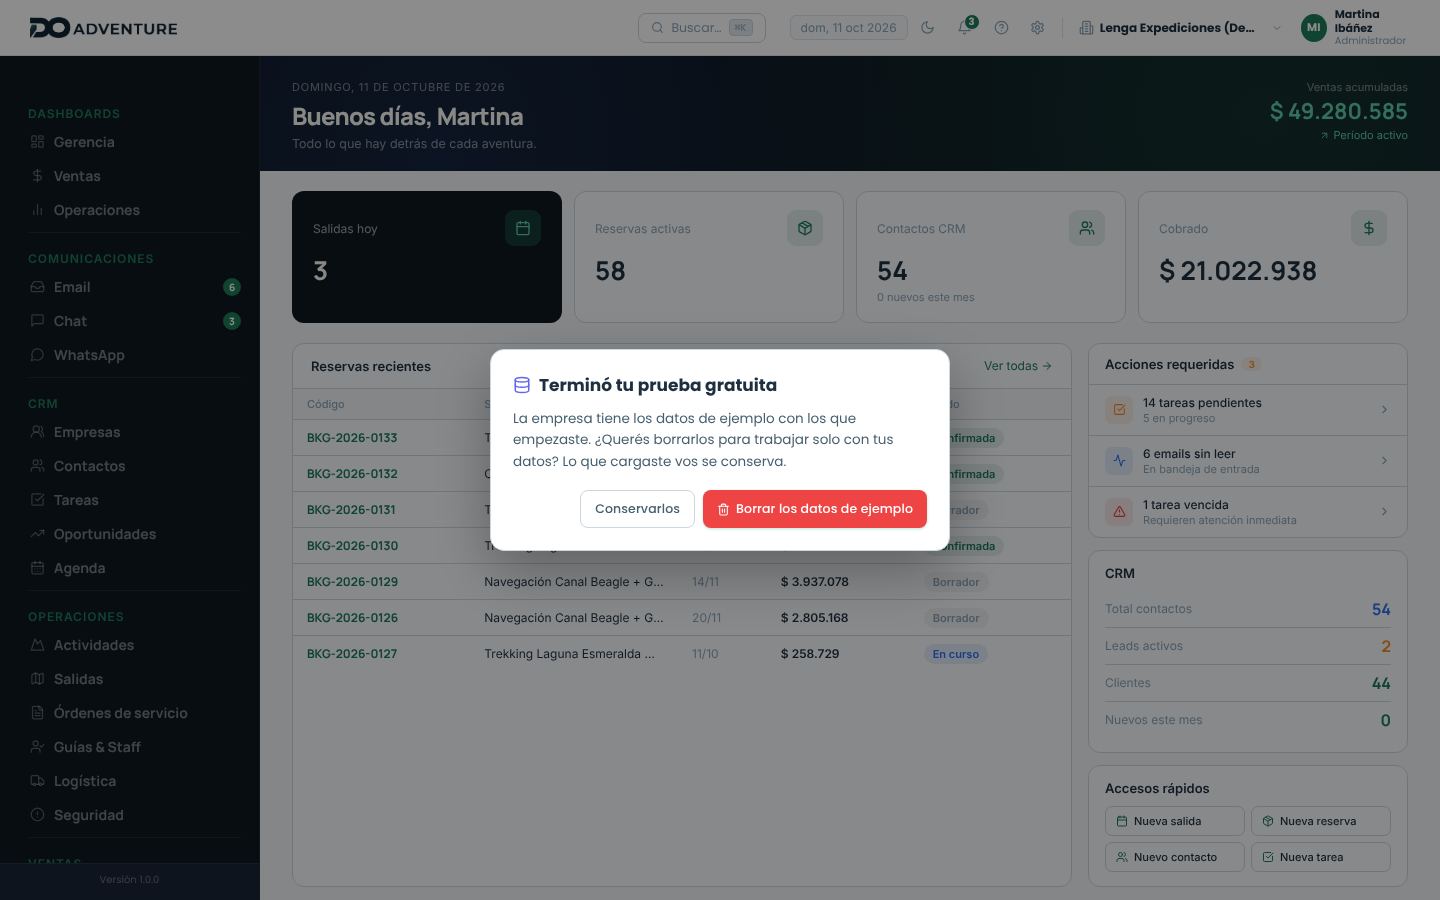1440x900 pixels.
Task: Click Nueva tarea quick access button
Action: pyautogui.click(x=1321, y=857)
